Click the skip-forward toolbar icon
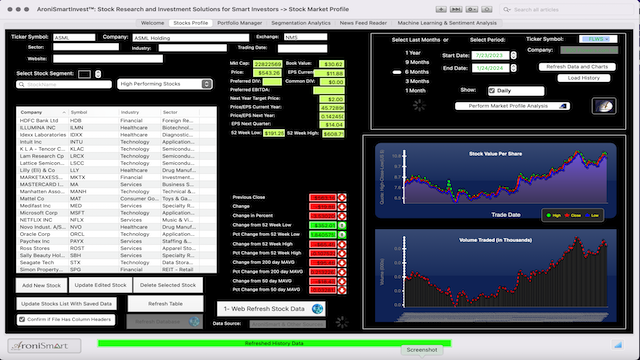This screenshot has height=360, width=640. click(456, 9)
